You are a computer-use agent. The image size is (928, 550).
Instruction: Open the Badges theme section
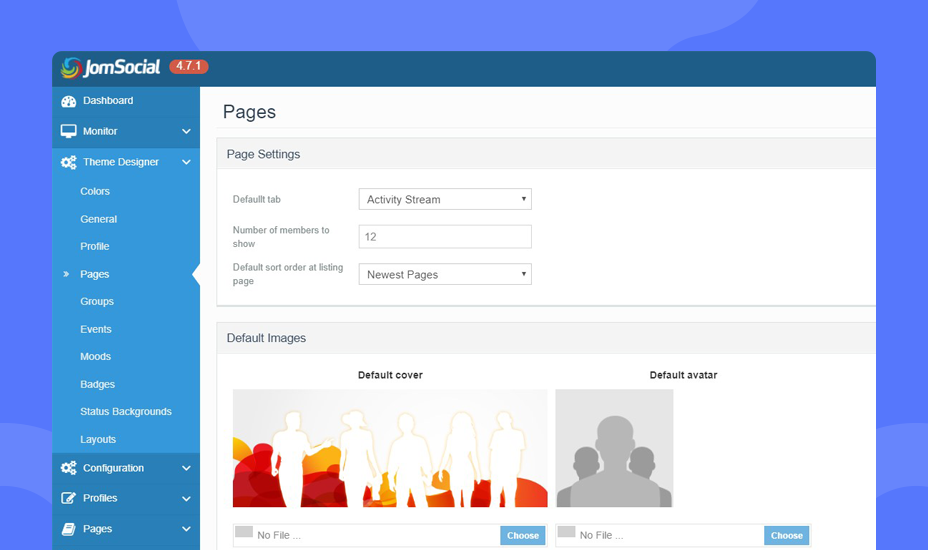(x=98, y=384)
